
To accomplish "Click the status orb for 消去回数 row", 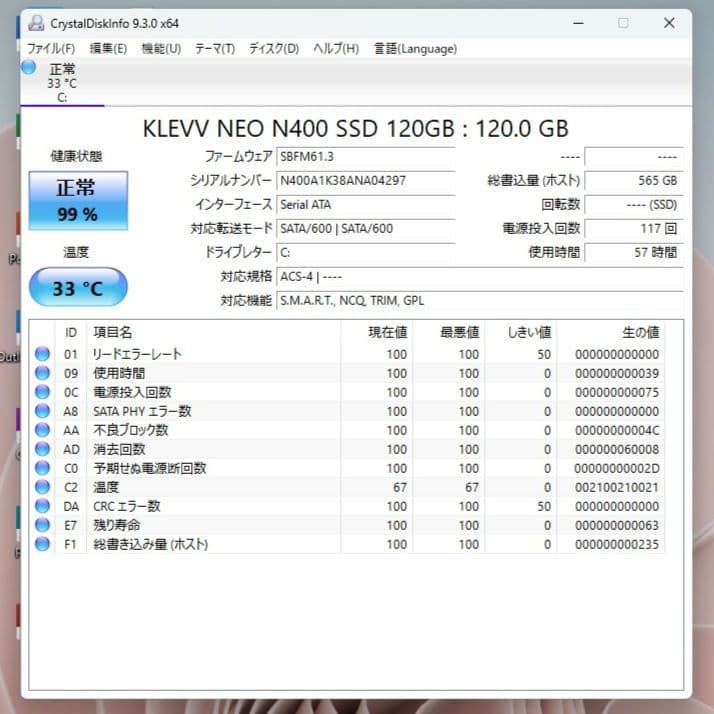I will click(42, 449).
